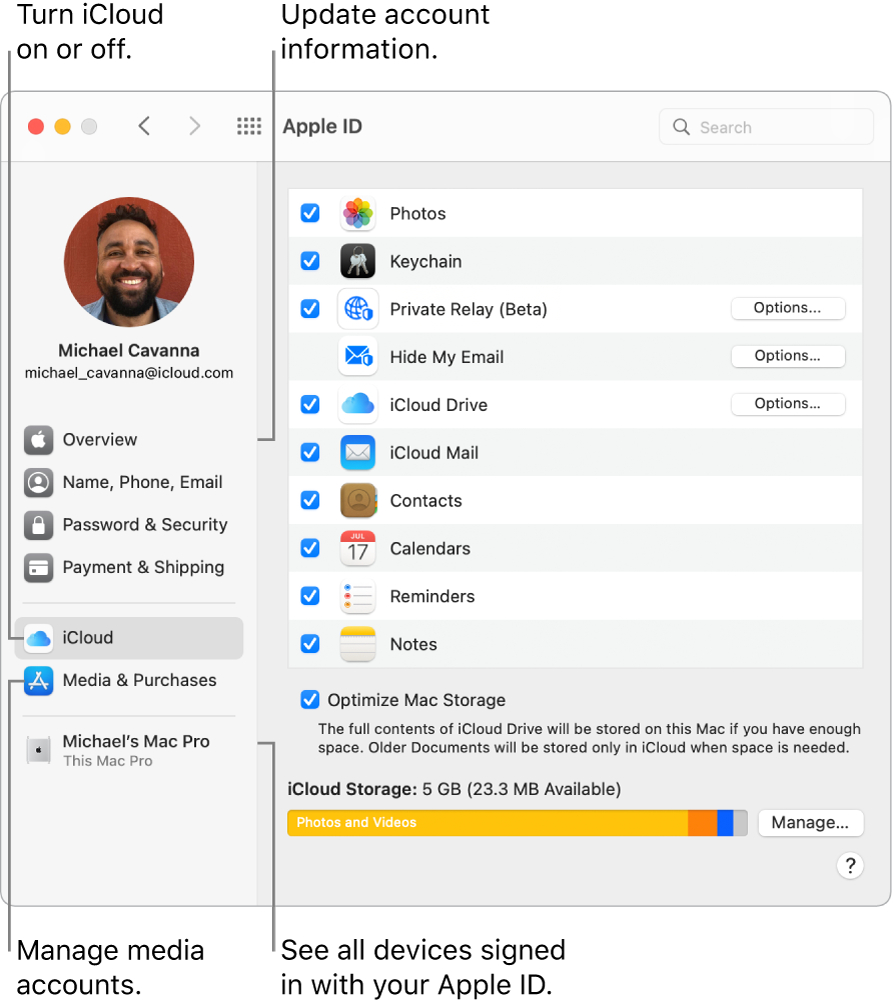
Task: Select the Photos icon in iCloud services list
Action: click(358, 213)
